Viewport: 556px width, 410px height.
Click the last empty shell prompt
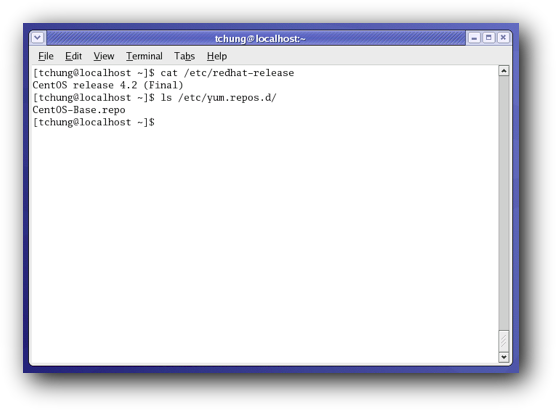94,122
